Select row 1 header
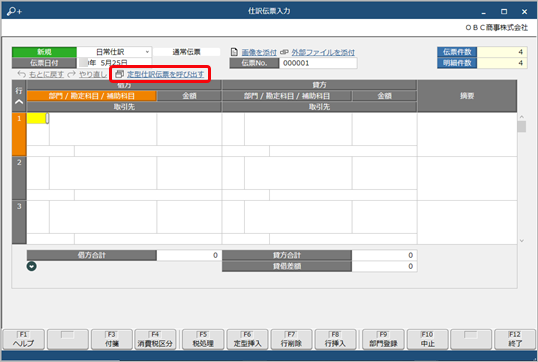Viewport: 538px width, 362px height. 19,134
